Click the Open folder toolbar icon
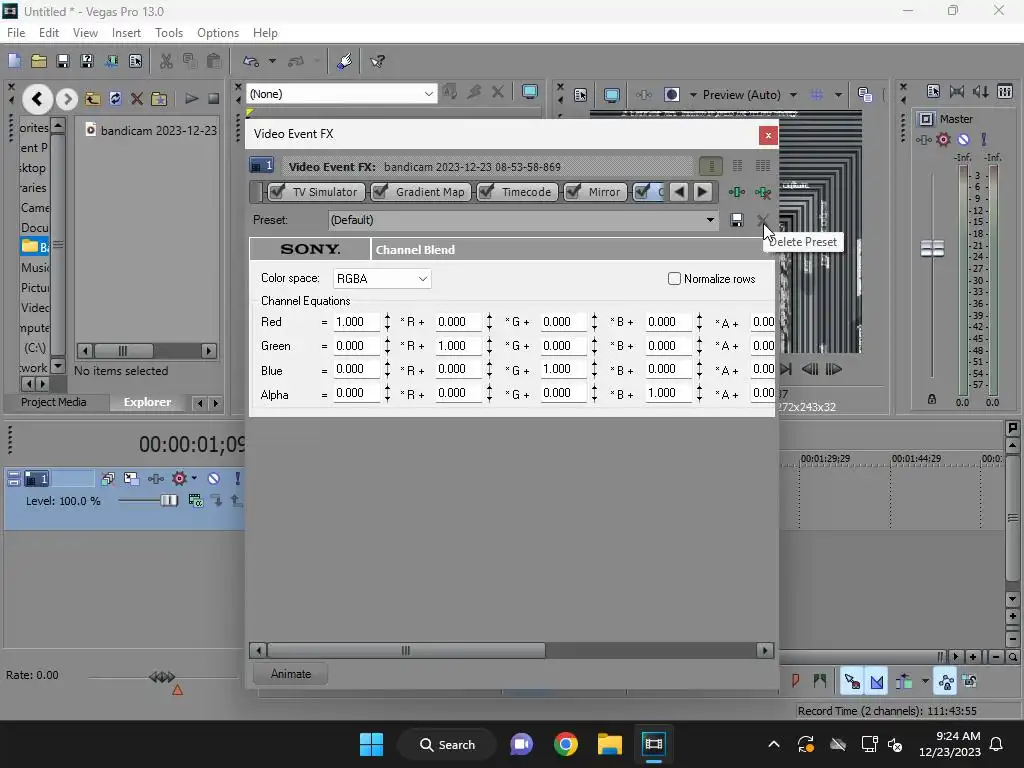The width and height of the screenshot is (1024, 768). coord(39,61)
